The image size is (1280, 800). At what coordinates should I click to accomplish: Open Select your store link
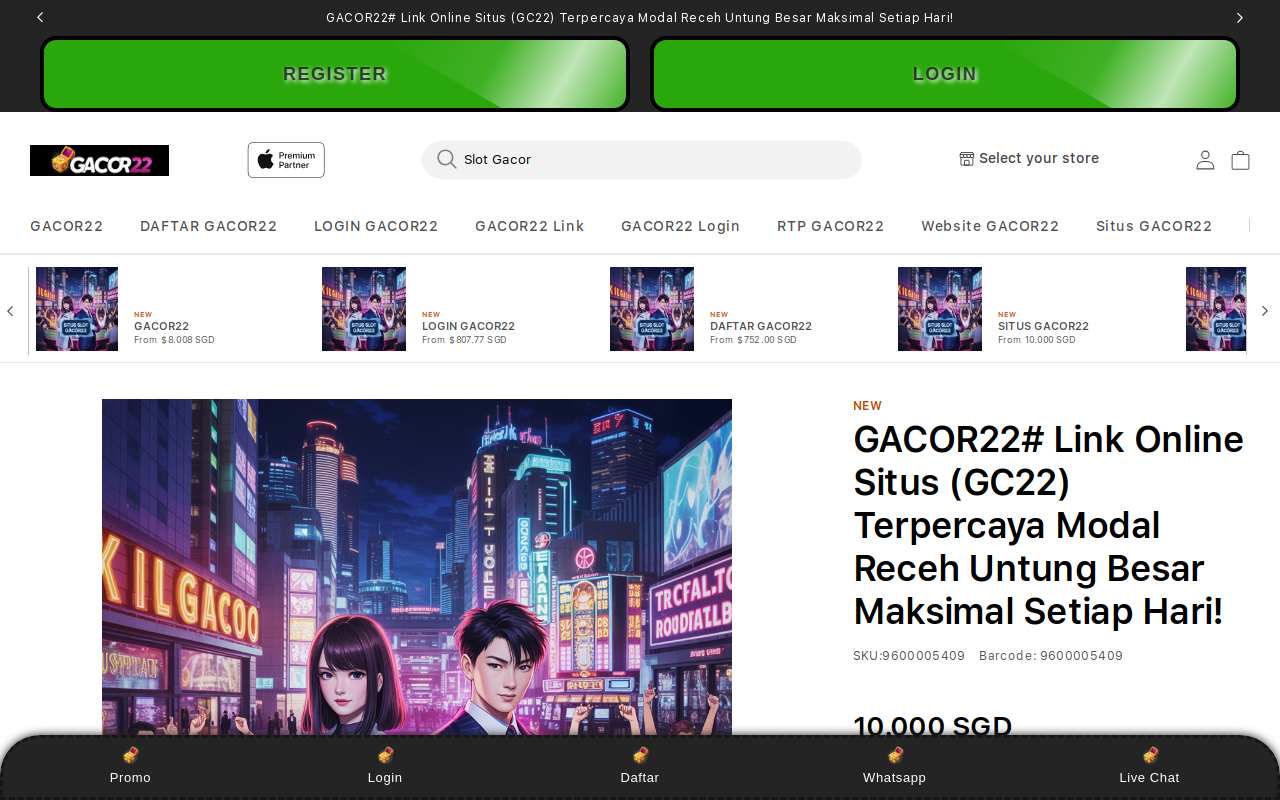tap(1029, 159)
